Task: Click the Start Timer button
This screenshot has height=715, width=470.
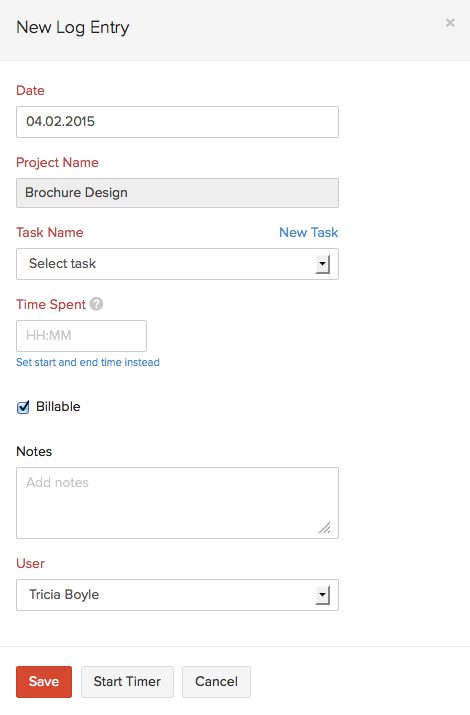Action: (x=127, y=682)
